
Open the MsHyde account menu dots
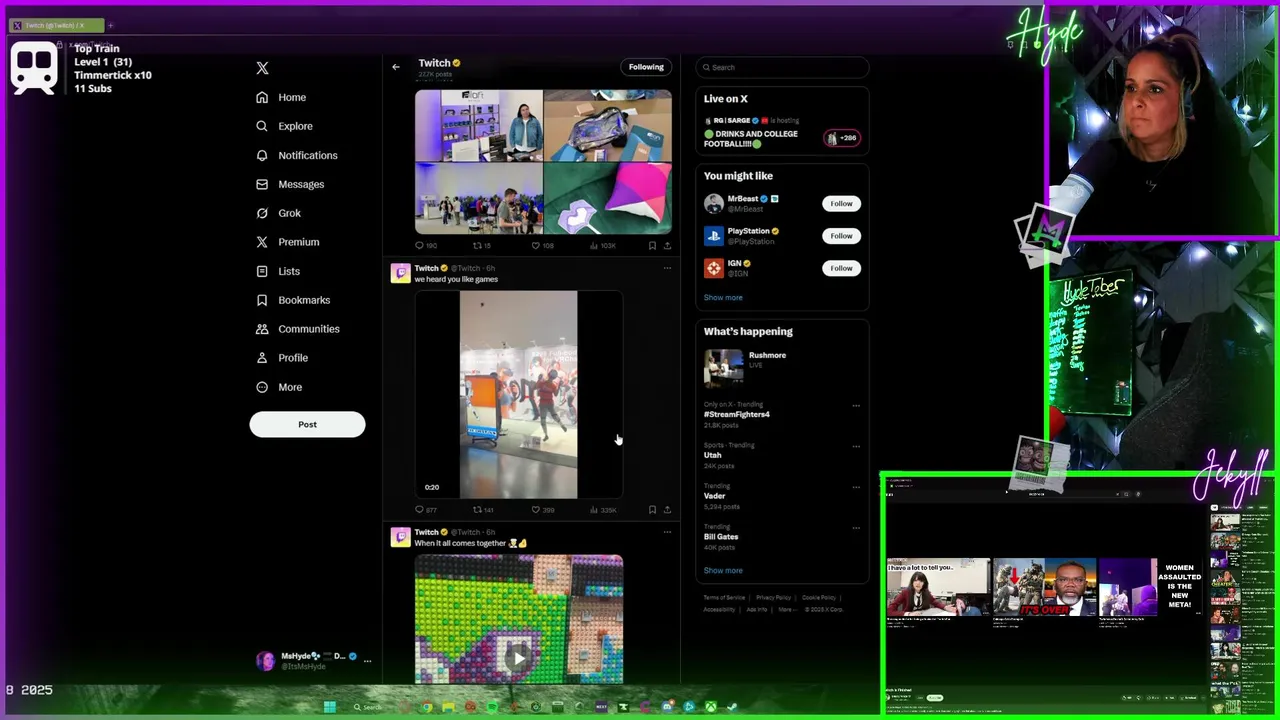[367, 661]
